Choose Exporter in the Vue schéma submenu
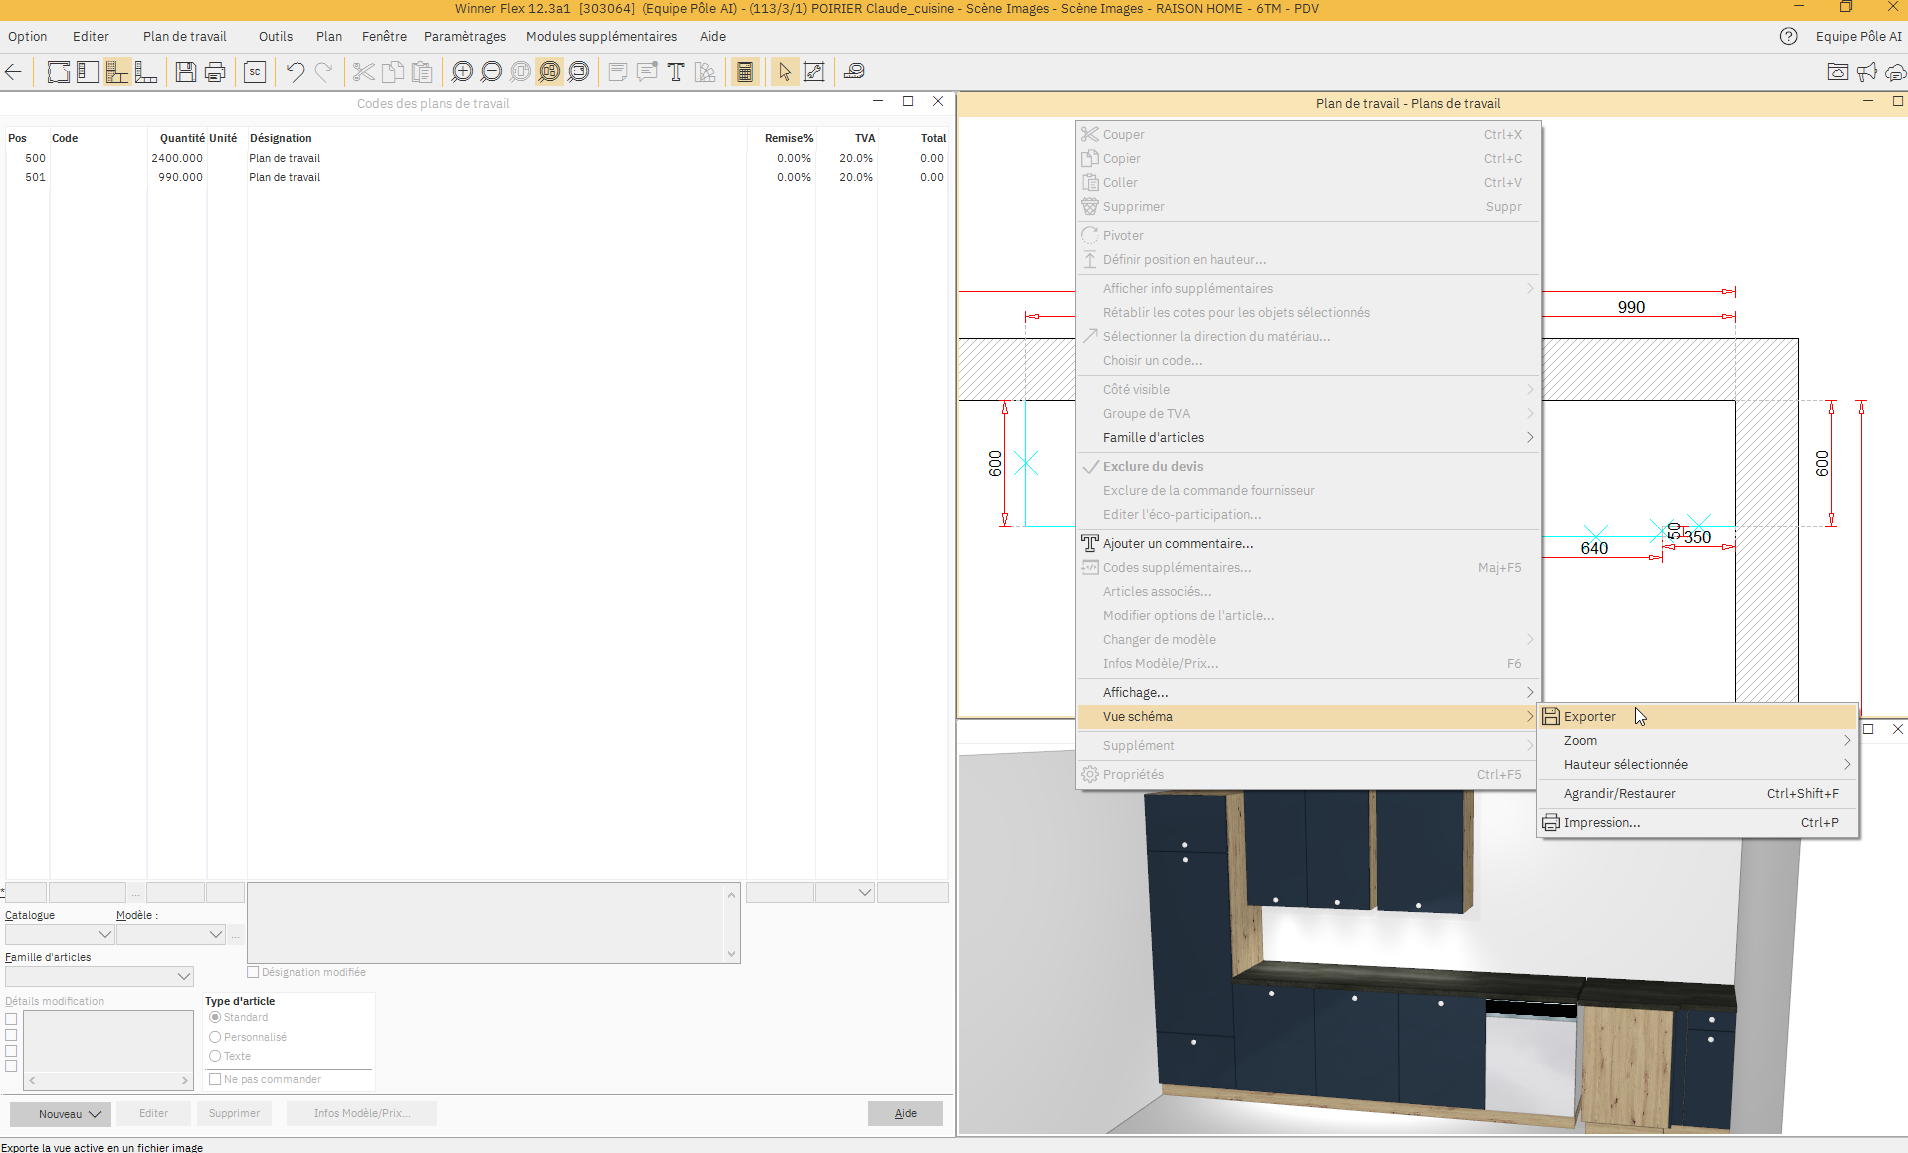Image resolution: width=1908 pixels, height=1153 pixels. pyautogui.click(x=1590, y=717)
